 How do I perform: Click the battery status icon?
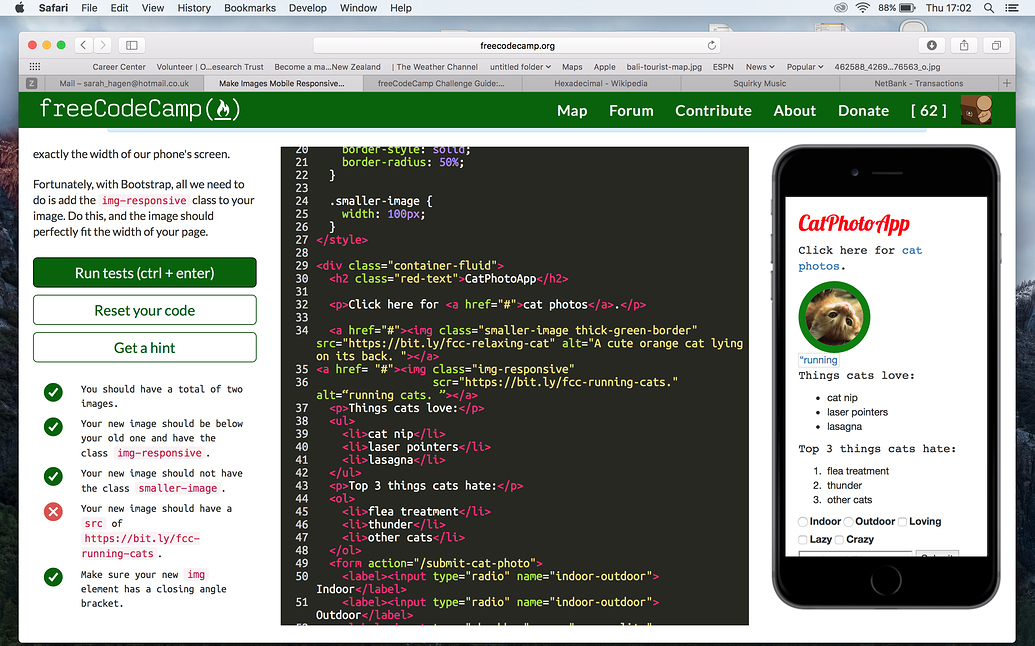tap(907, 8)
